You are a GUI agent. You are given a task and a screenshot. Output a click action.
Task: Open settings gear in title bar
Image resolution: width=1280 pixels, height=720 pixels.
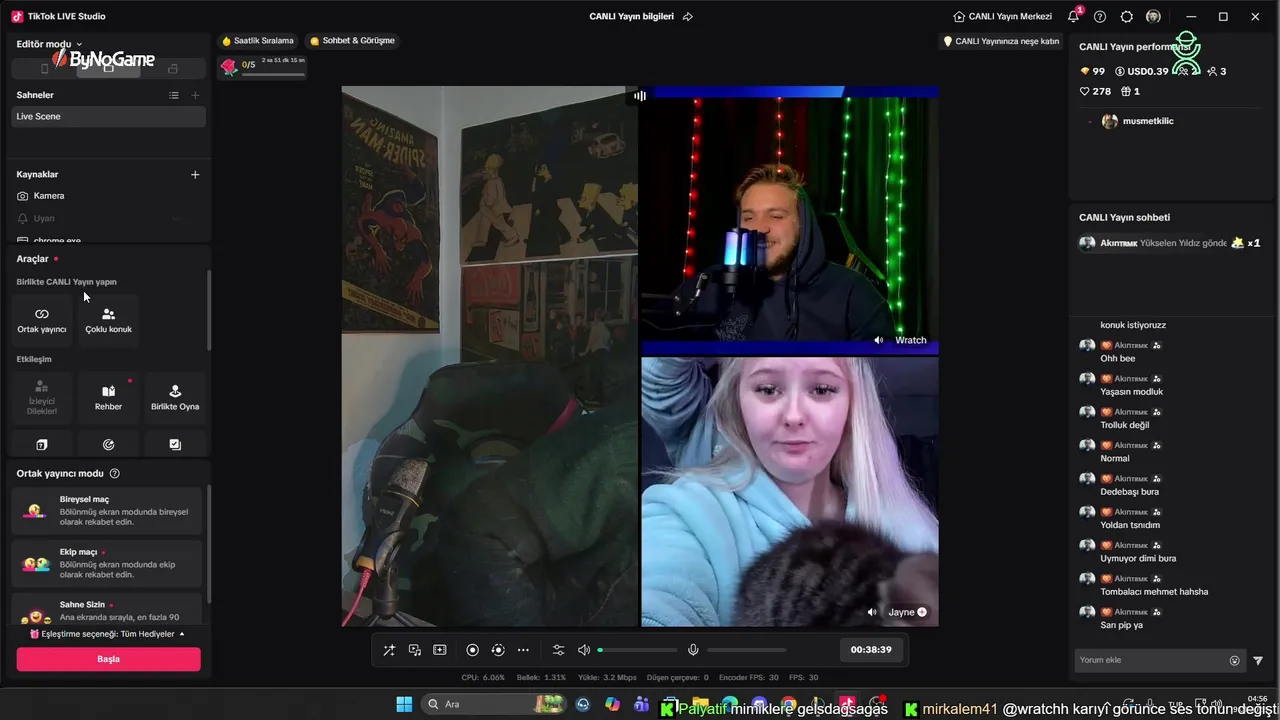[x=1127, y=17]
